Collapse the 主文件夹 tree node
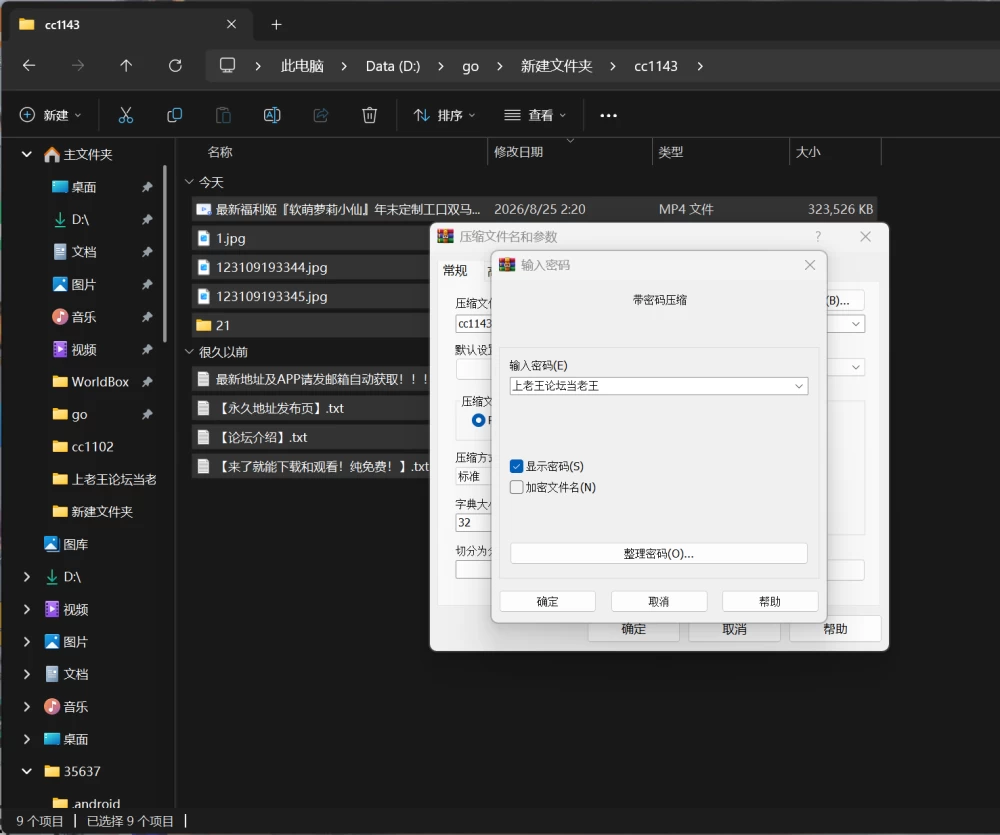1000x835 pixels. pyautogui.click(x=27, y=154)
